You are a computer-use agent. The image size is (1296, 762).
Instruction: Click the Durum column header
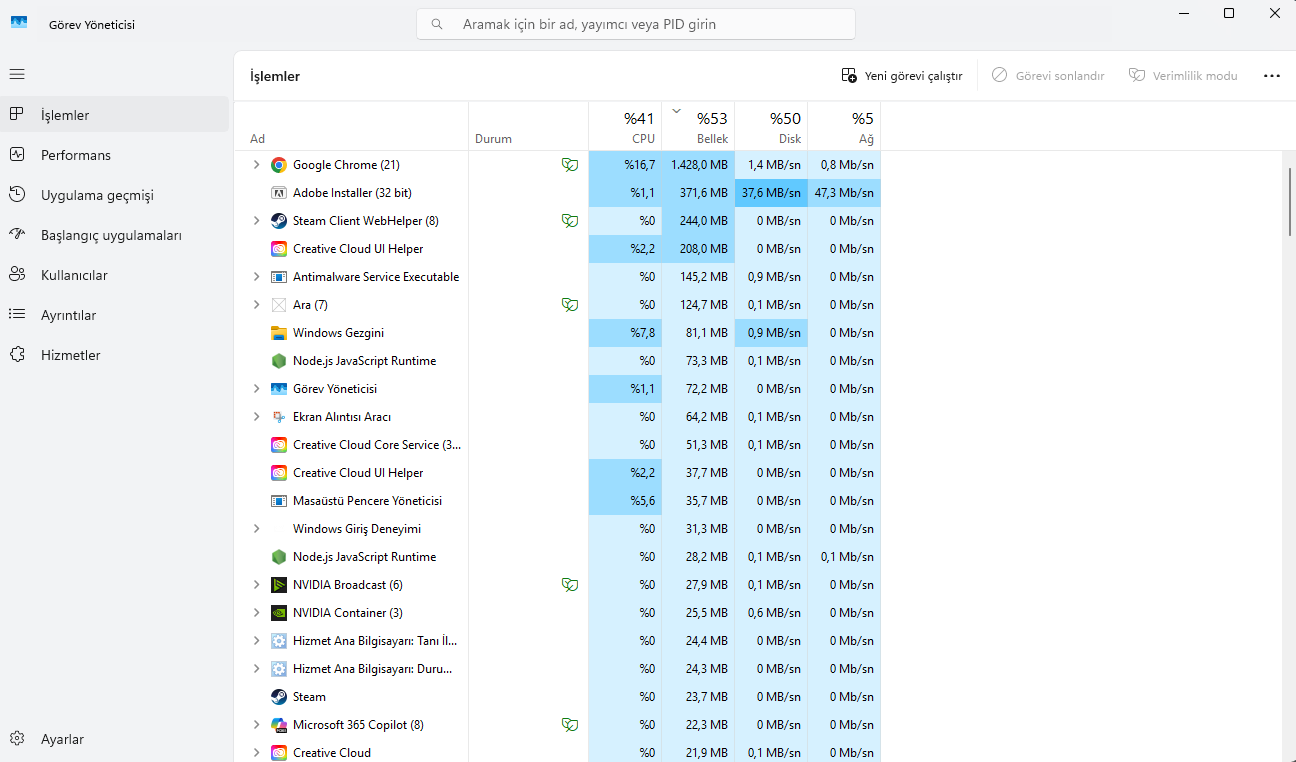[529, 127]
